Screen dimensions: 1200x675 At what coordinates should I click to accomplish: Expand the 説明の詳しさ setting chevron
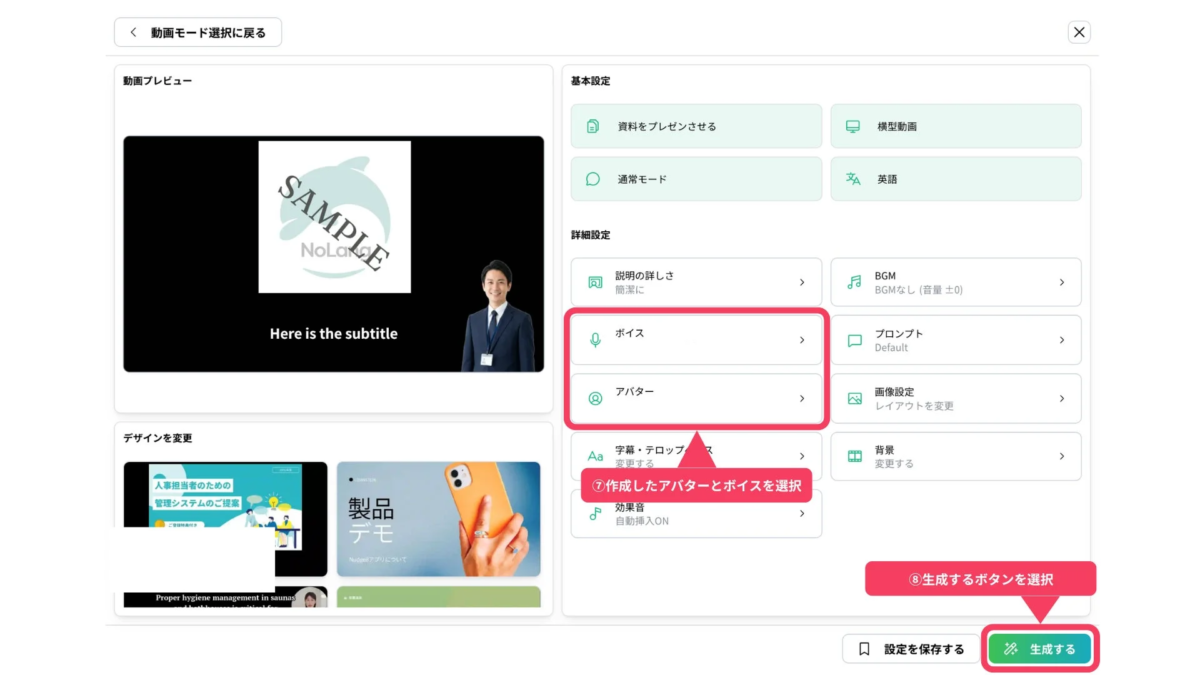(801, 283)
